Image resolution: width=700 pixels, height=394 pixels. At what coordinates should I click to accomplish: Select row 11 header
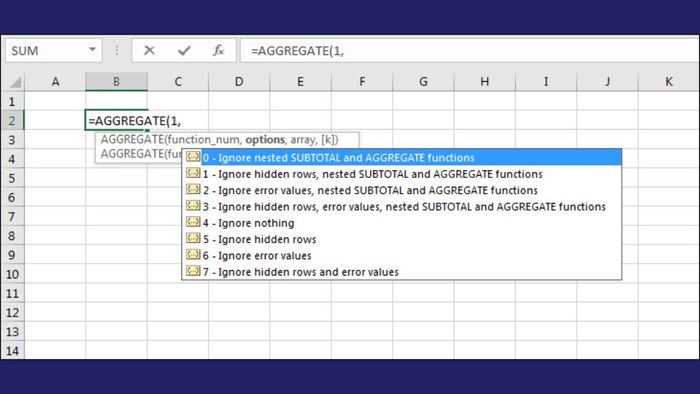coord(12,293)
